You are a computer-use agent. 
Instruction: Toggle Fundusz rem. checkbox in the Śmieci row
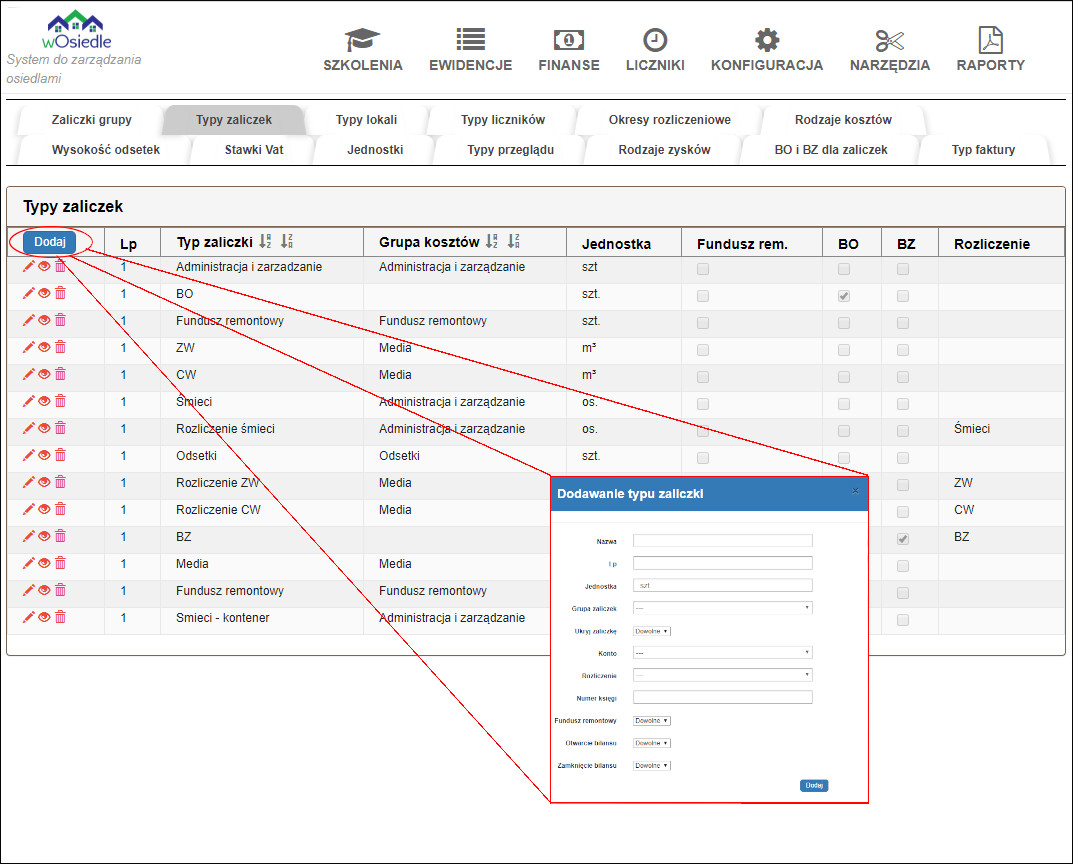pyautogui.click(x=703, y=404)
